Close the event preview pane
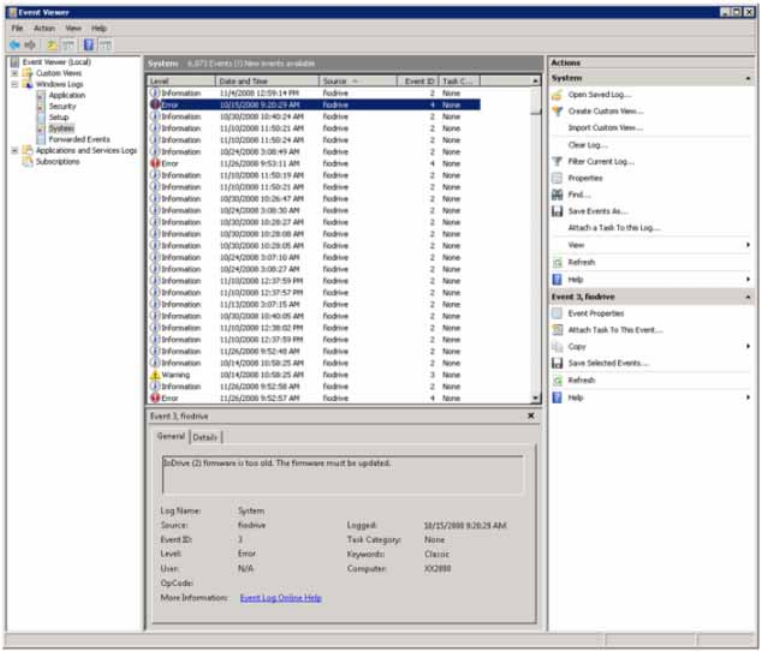 pyautogui.click(x=530, y=415)
